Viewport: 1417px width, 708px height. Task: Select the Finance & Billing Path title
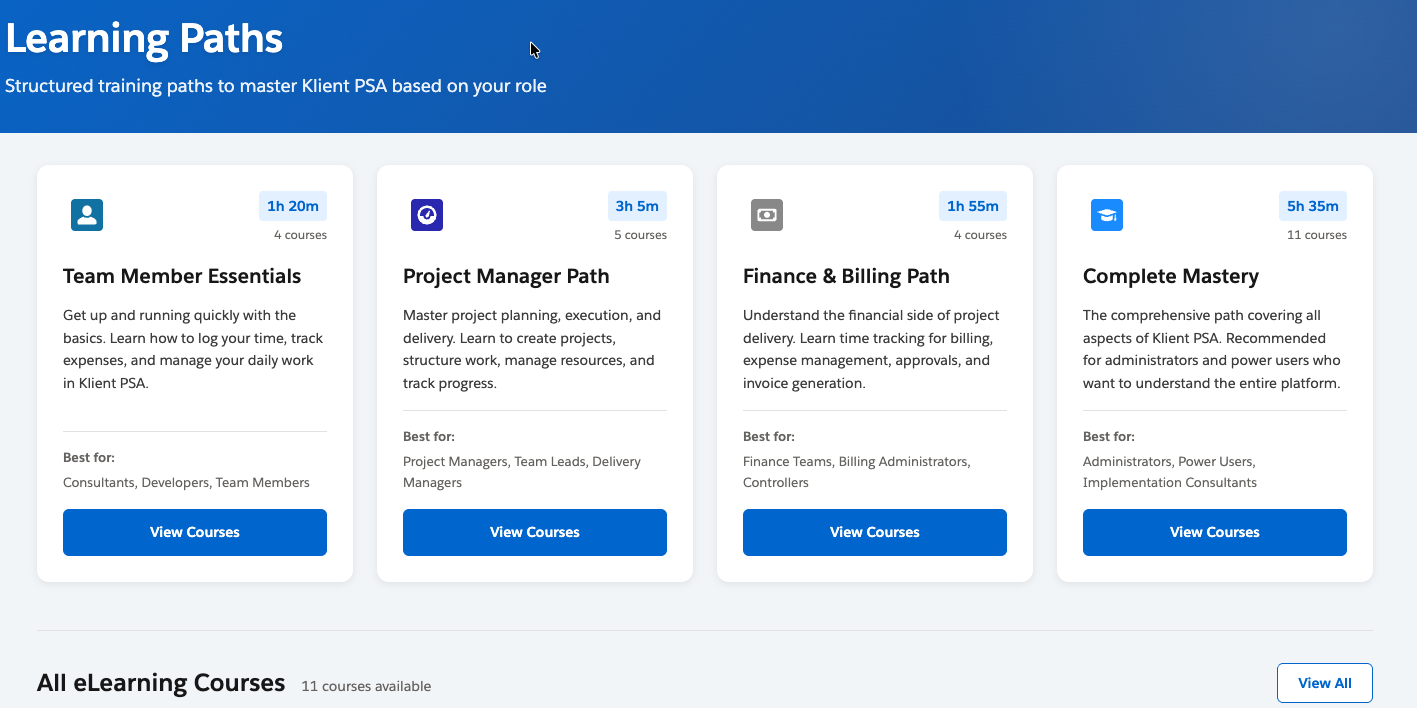pyautogui.click(x=846, y=276)
